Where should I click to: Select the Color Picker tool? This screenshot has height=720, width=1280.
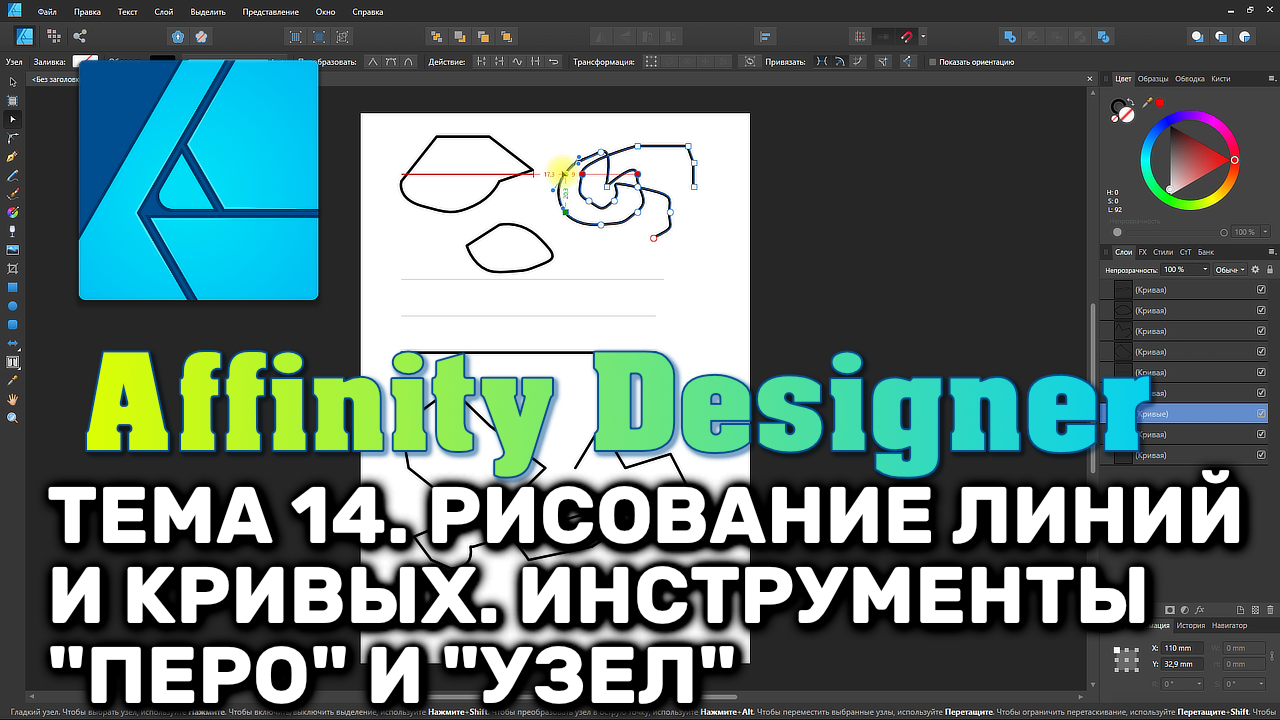click(x=13, y=381)
